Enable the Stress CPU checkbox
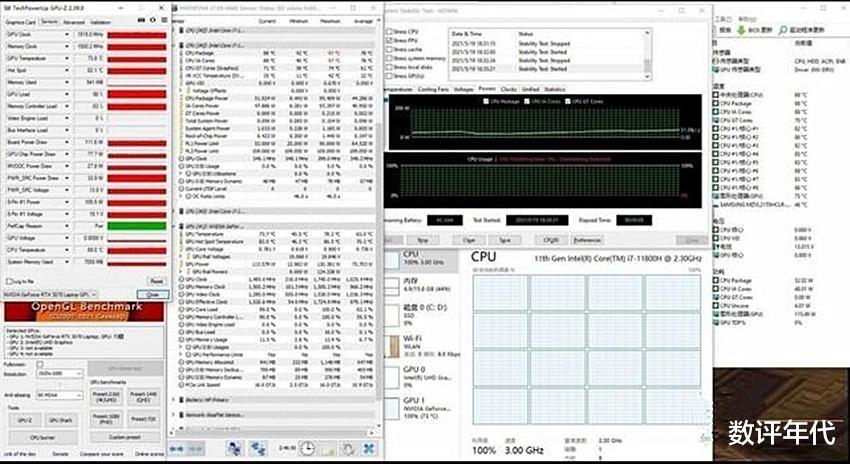850x464 pixels. click(390, 32)
